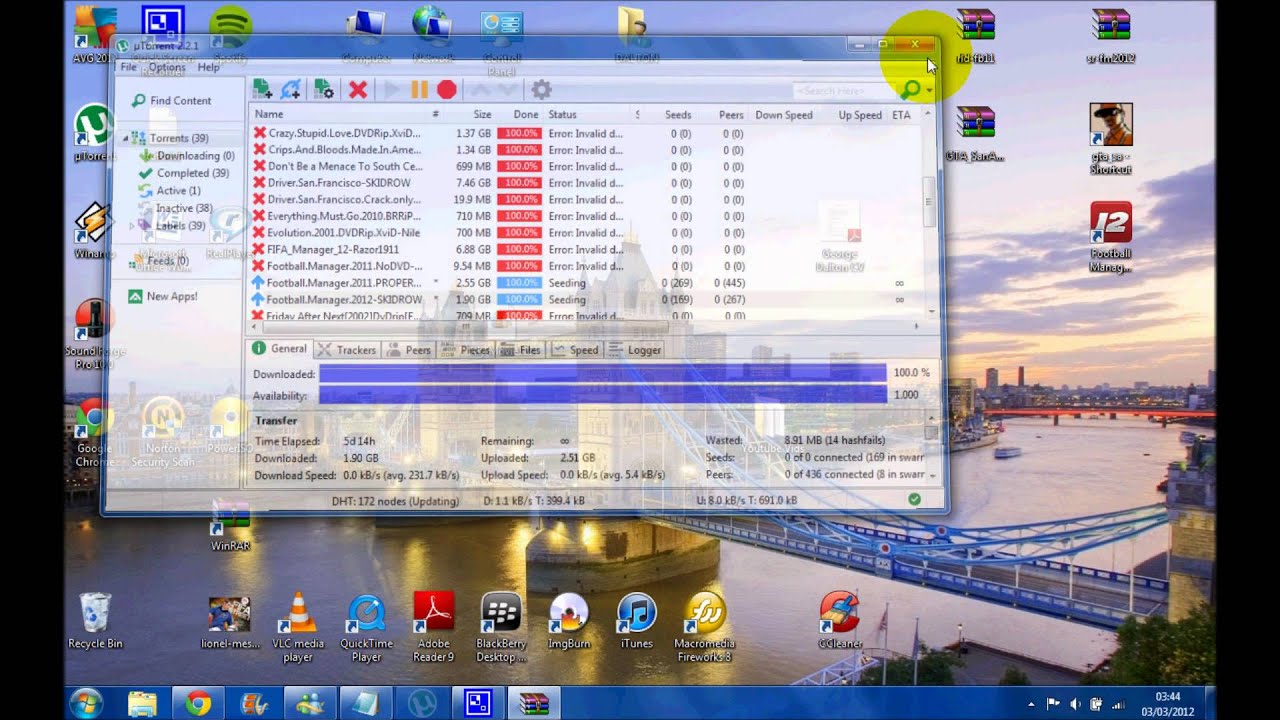Click the Add Torrent from URL icon
The width and height of the screenshot is (1280, 720).
(291, 89)
